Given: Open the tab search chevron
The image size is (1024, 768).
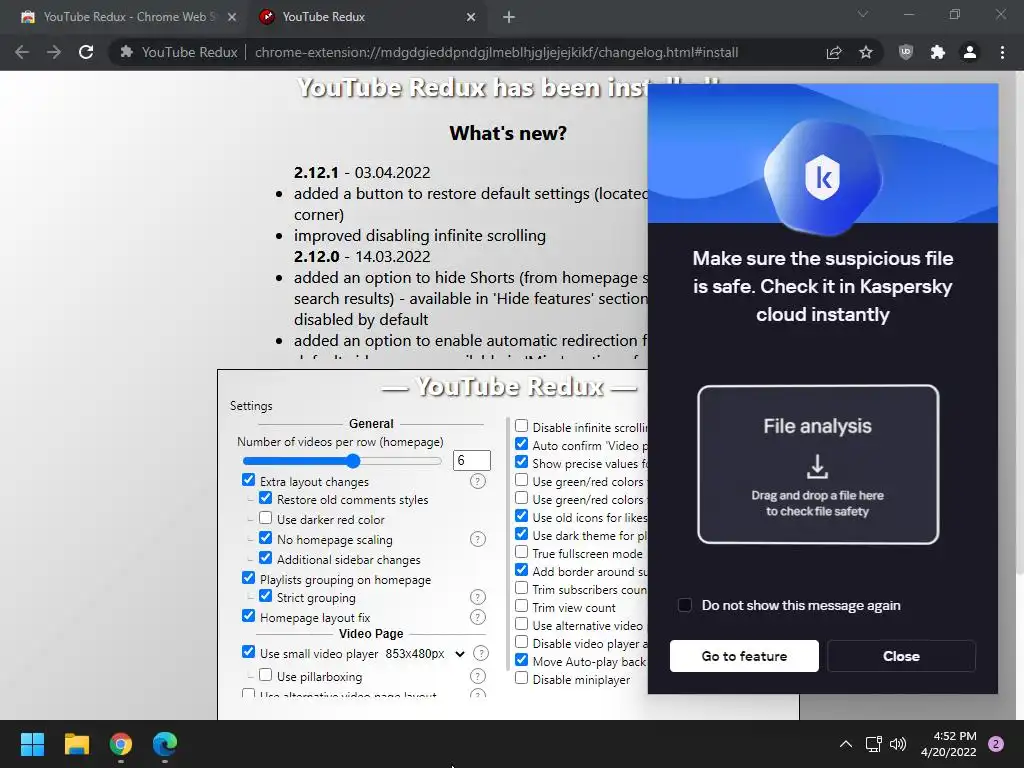Looking at the screenshot, I should pos(863,14).
